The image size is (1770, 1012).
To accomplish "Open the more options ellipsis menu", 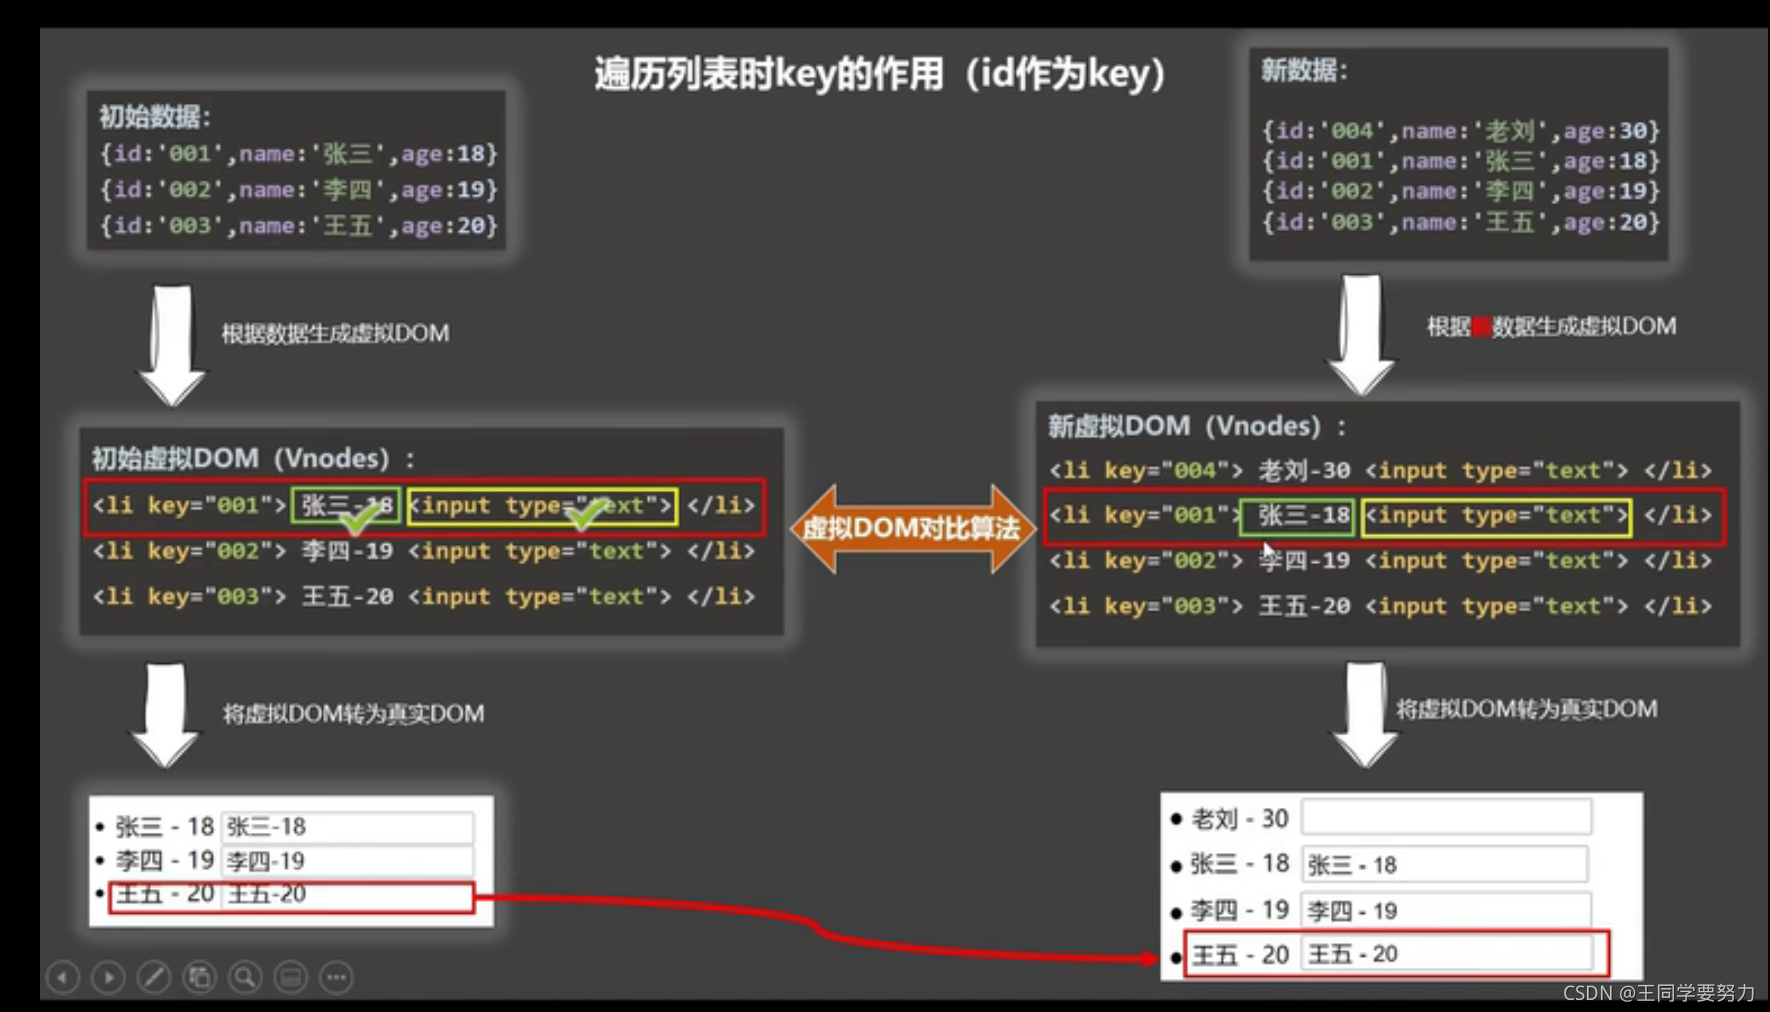I will [x=335, y=977].
